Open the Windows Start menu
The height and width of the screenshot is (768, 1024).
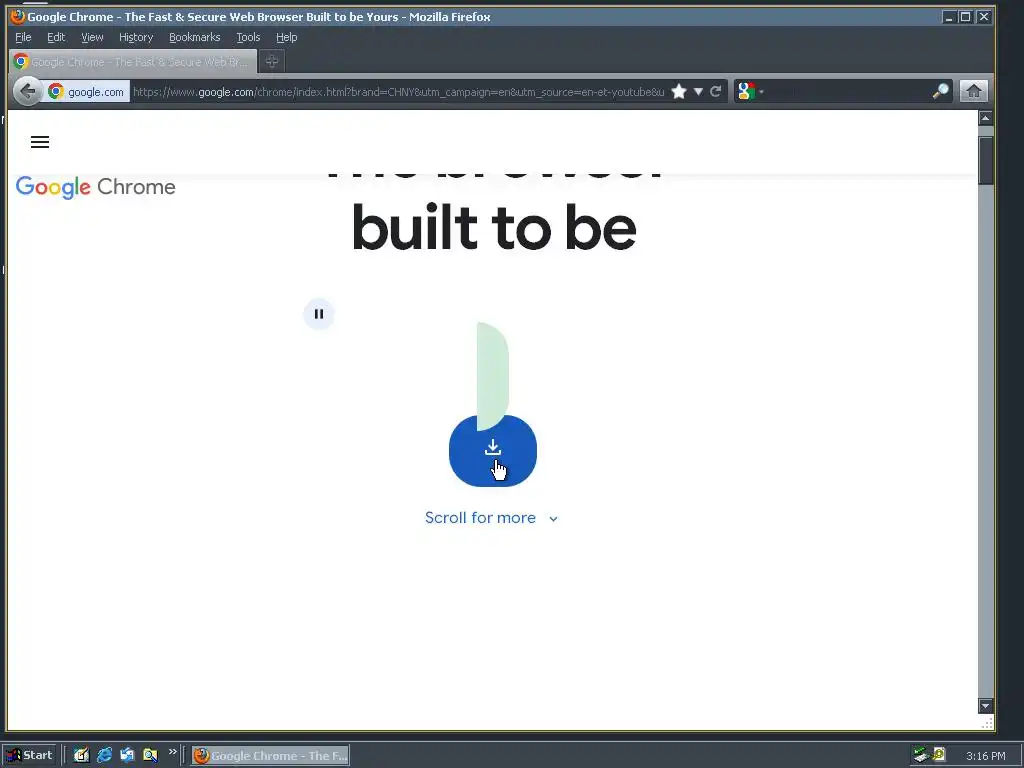[30, 755]
